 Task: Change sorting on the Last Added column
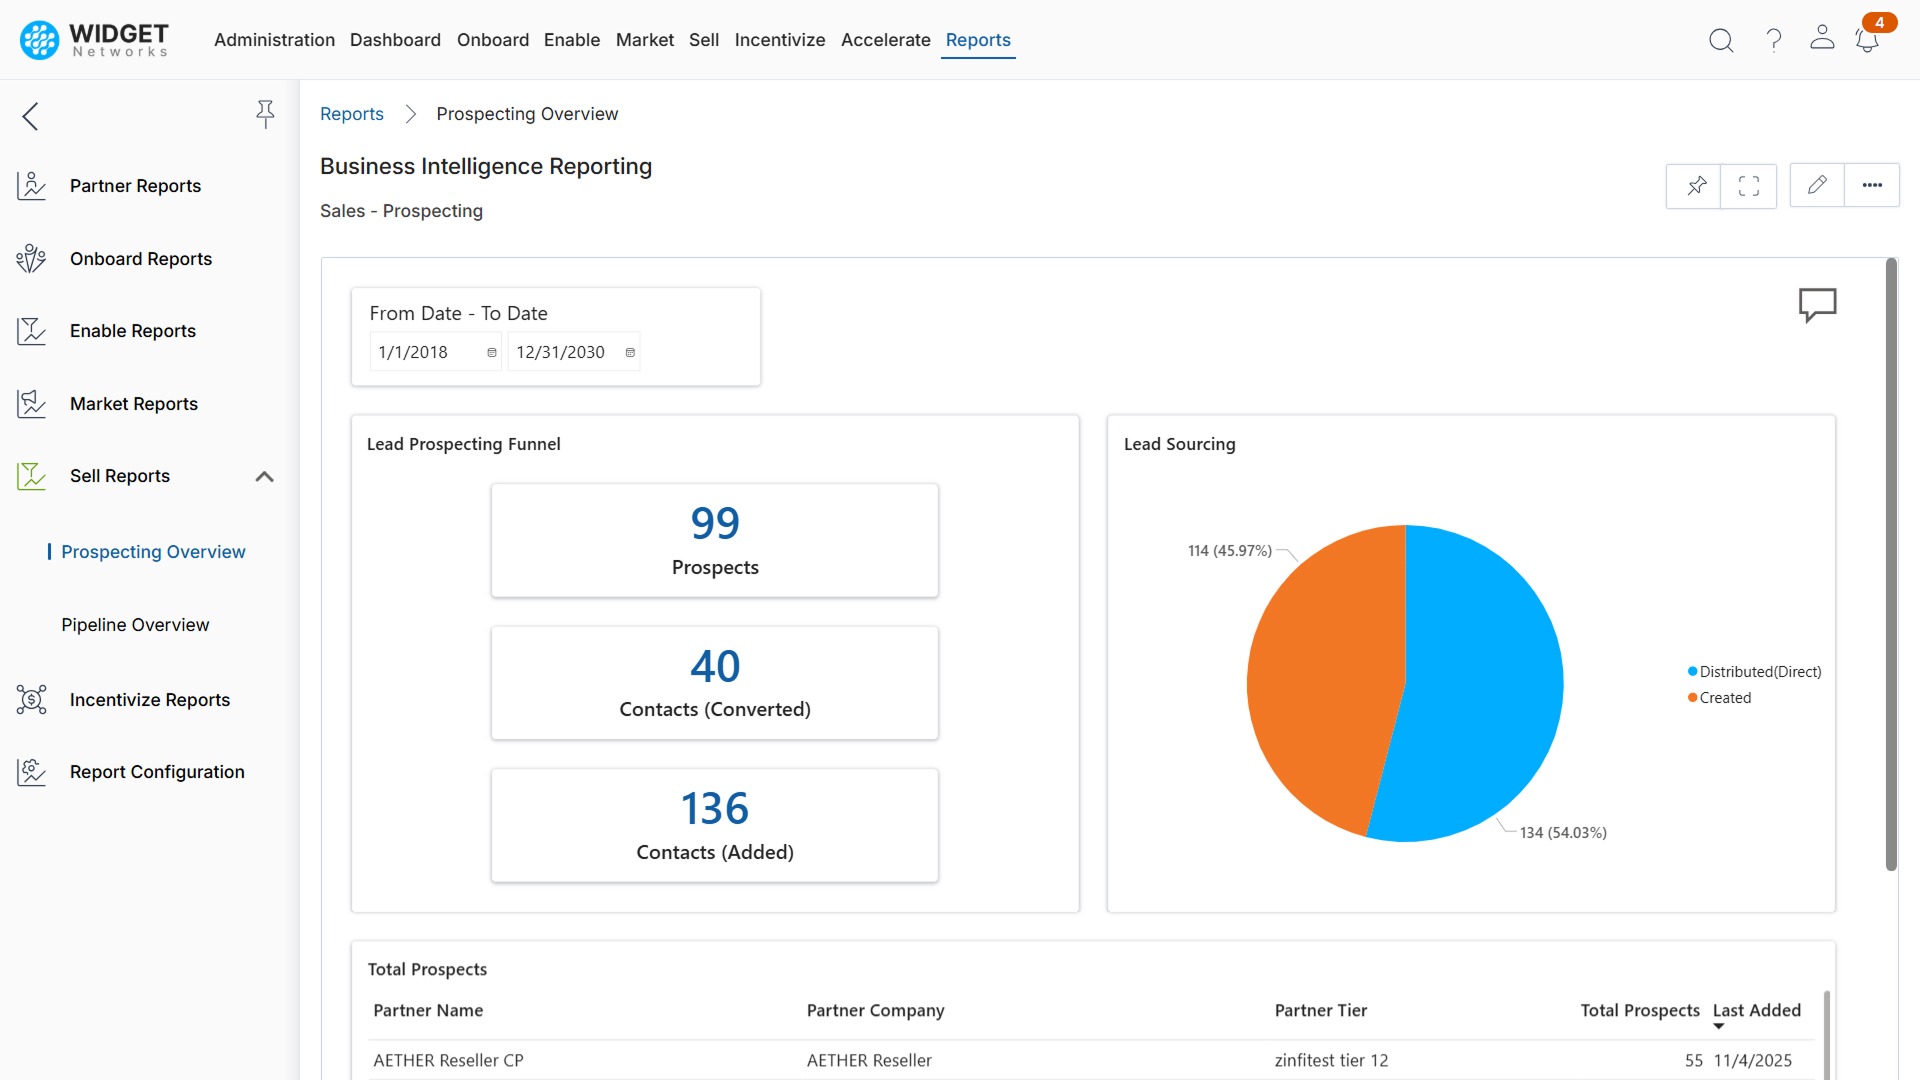click(x=1757, y=1011)
